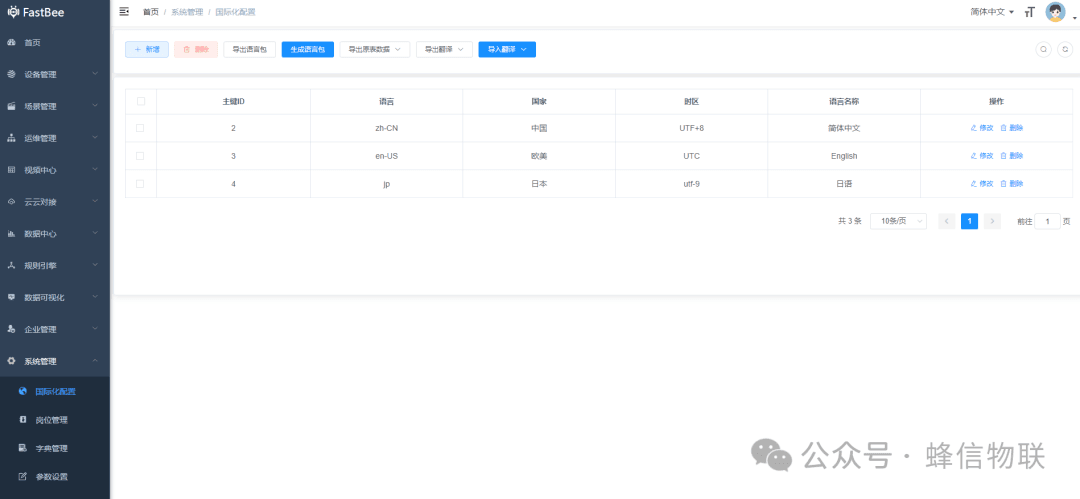Click the 新增 button
Screen dimensions: 1080x499
(x=147, y=50)
